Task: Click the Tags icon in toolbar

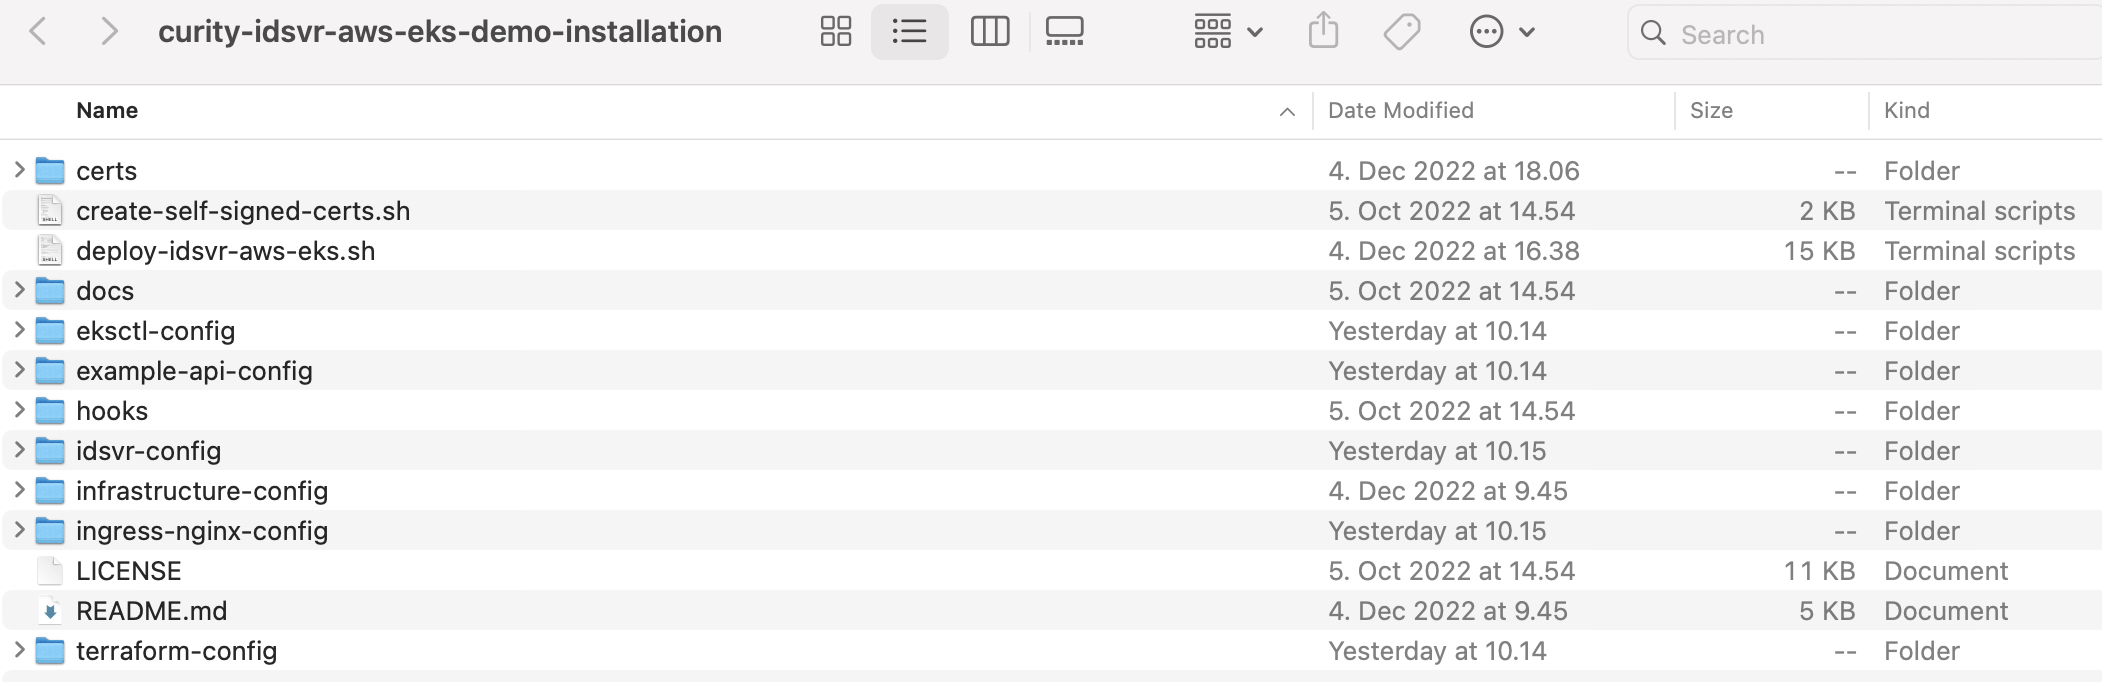Action: point(1401,32)
